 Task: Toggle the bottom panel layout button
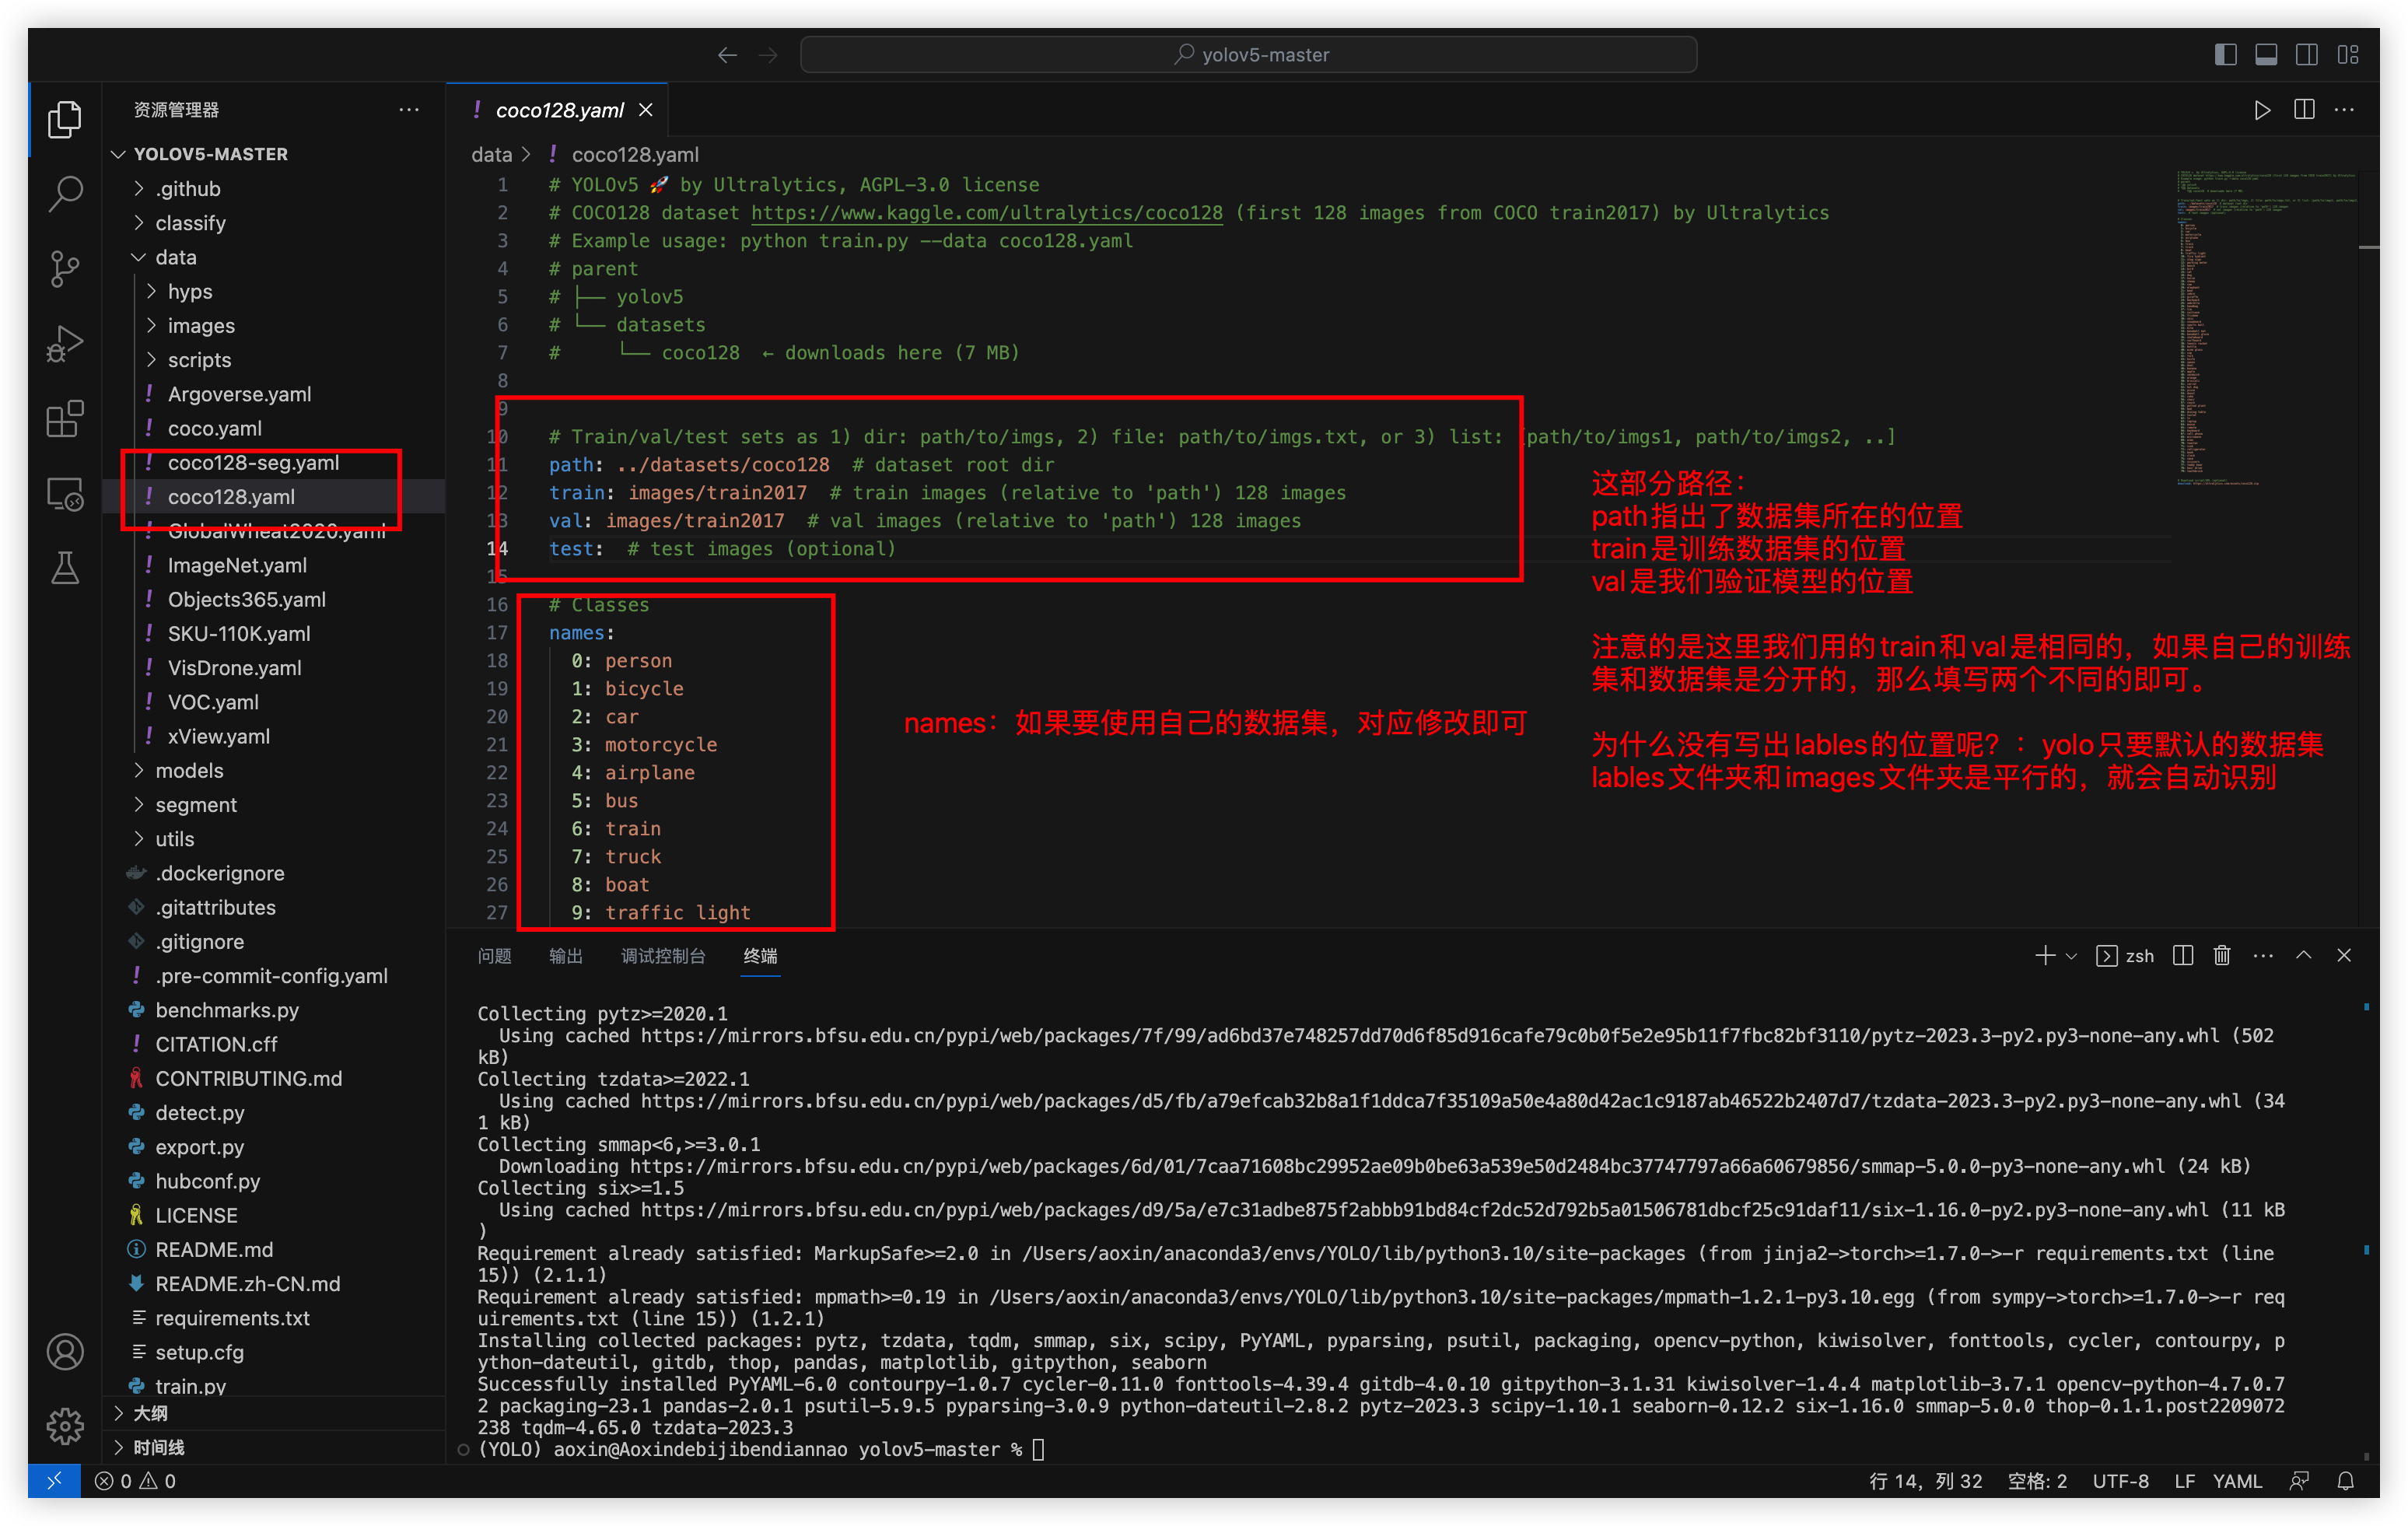(x=2266, y=55)
